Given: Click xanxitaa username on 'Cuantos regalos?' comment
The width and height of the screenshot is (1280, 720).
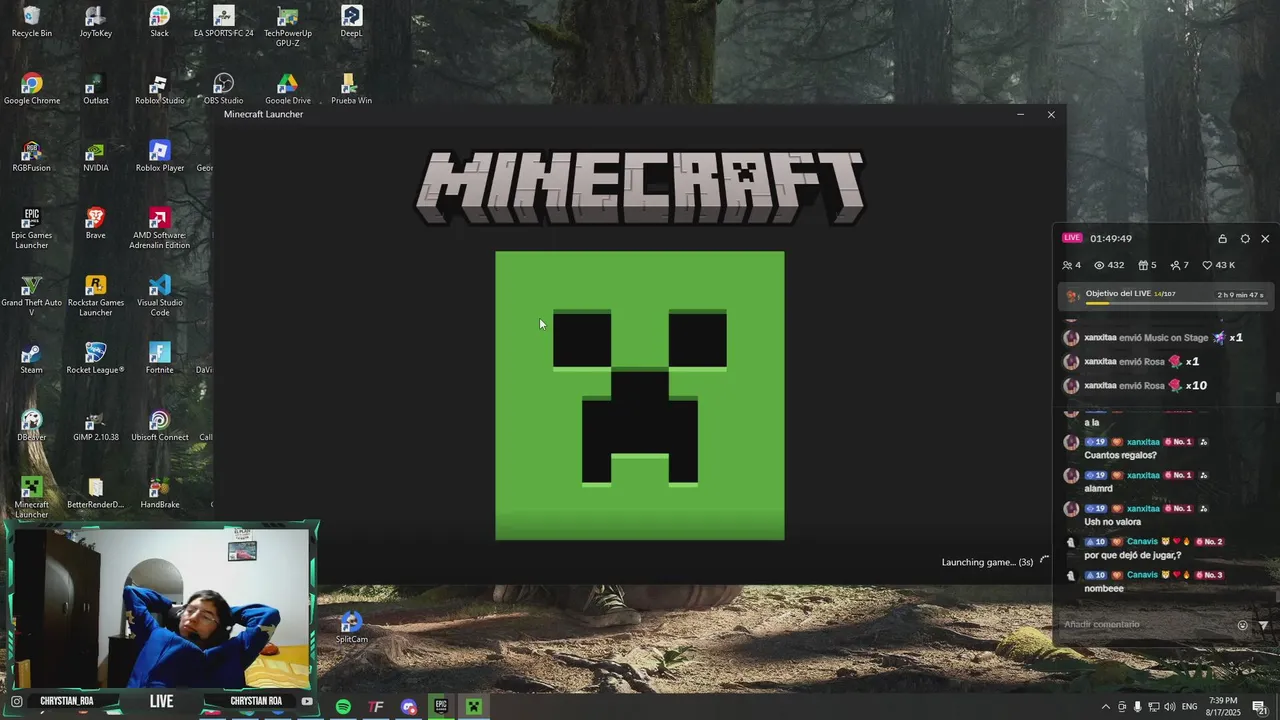Looking at the screenshot, I should coord(1143,442).
